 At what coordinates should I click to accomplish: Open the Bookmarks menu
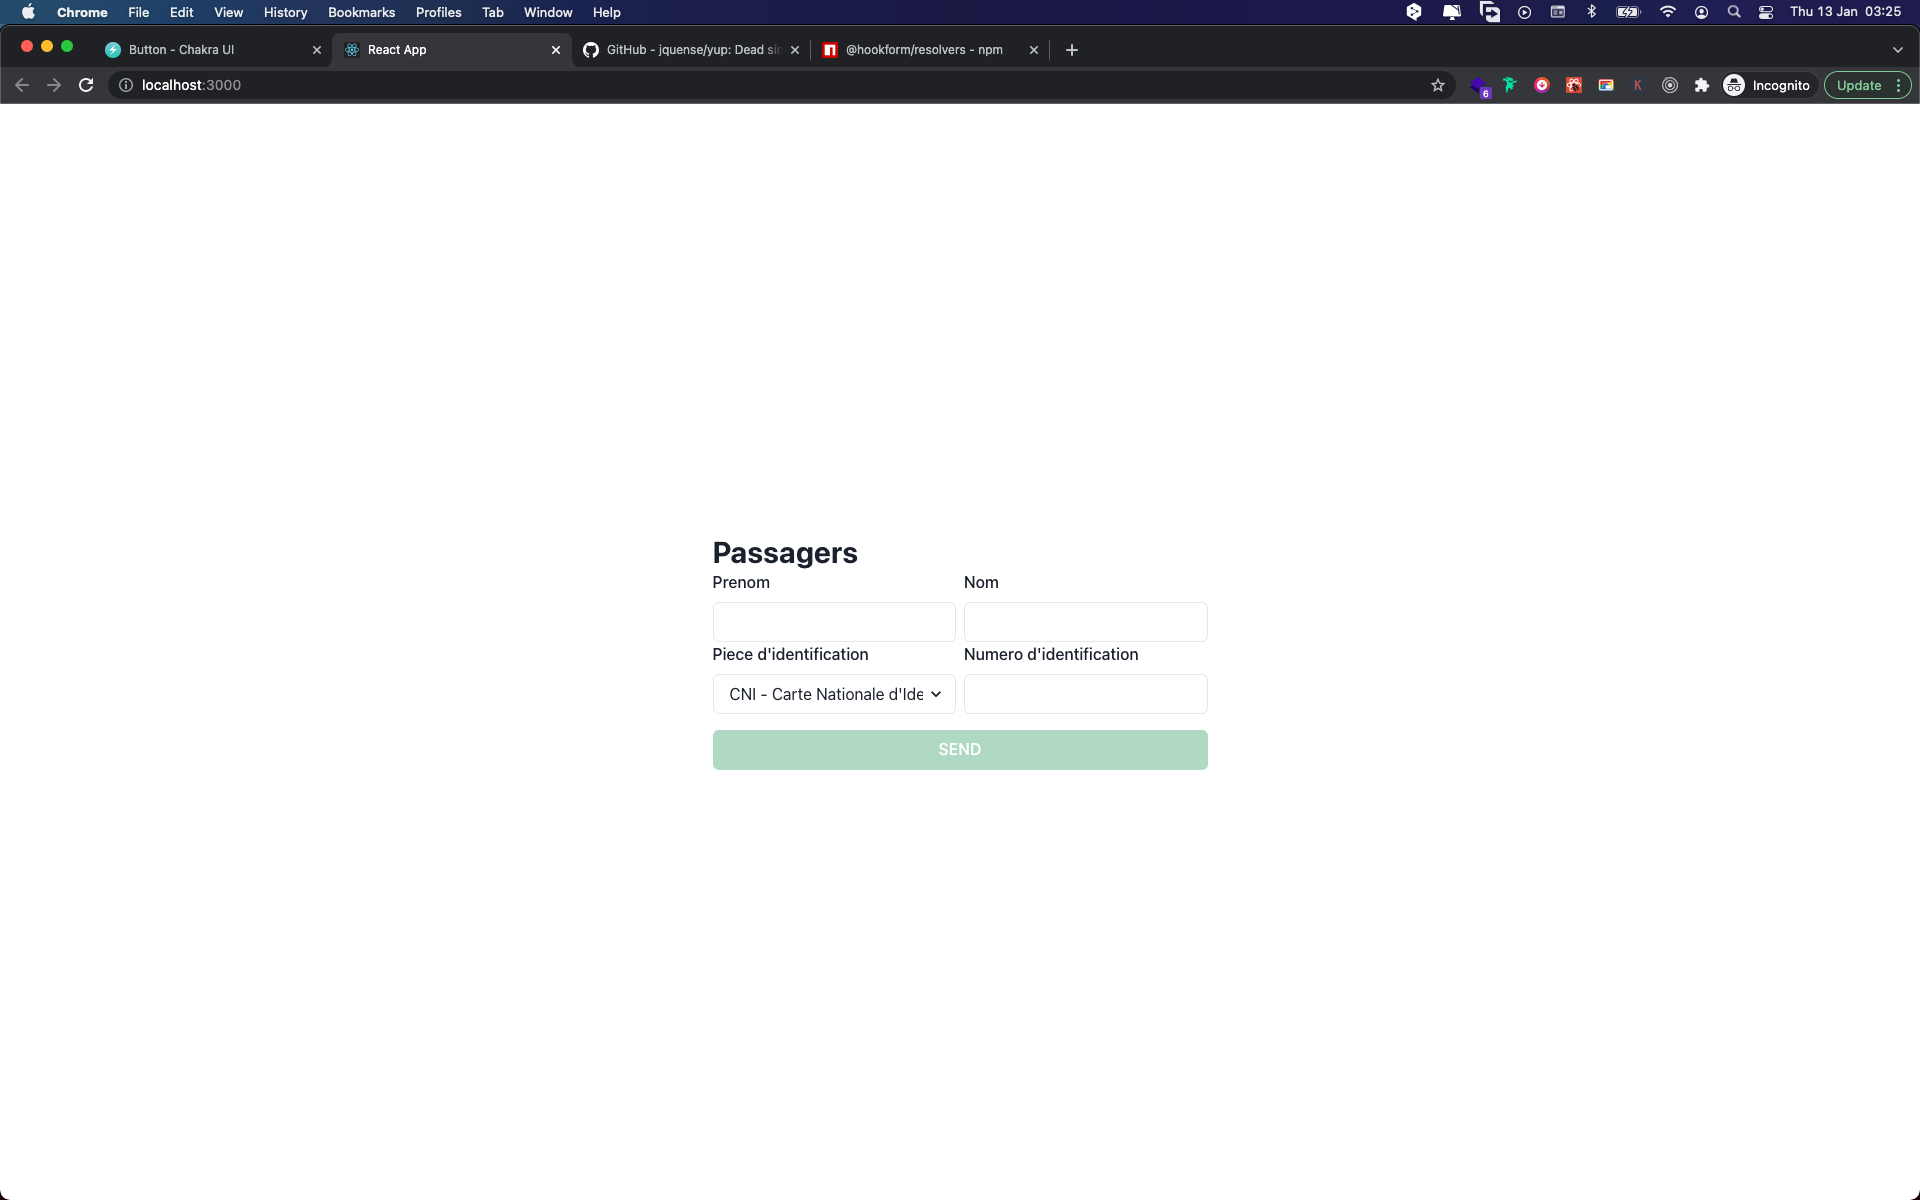pos(361,12)
